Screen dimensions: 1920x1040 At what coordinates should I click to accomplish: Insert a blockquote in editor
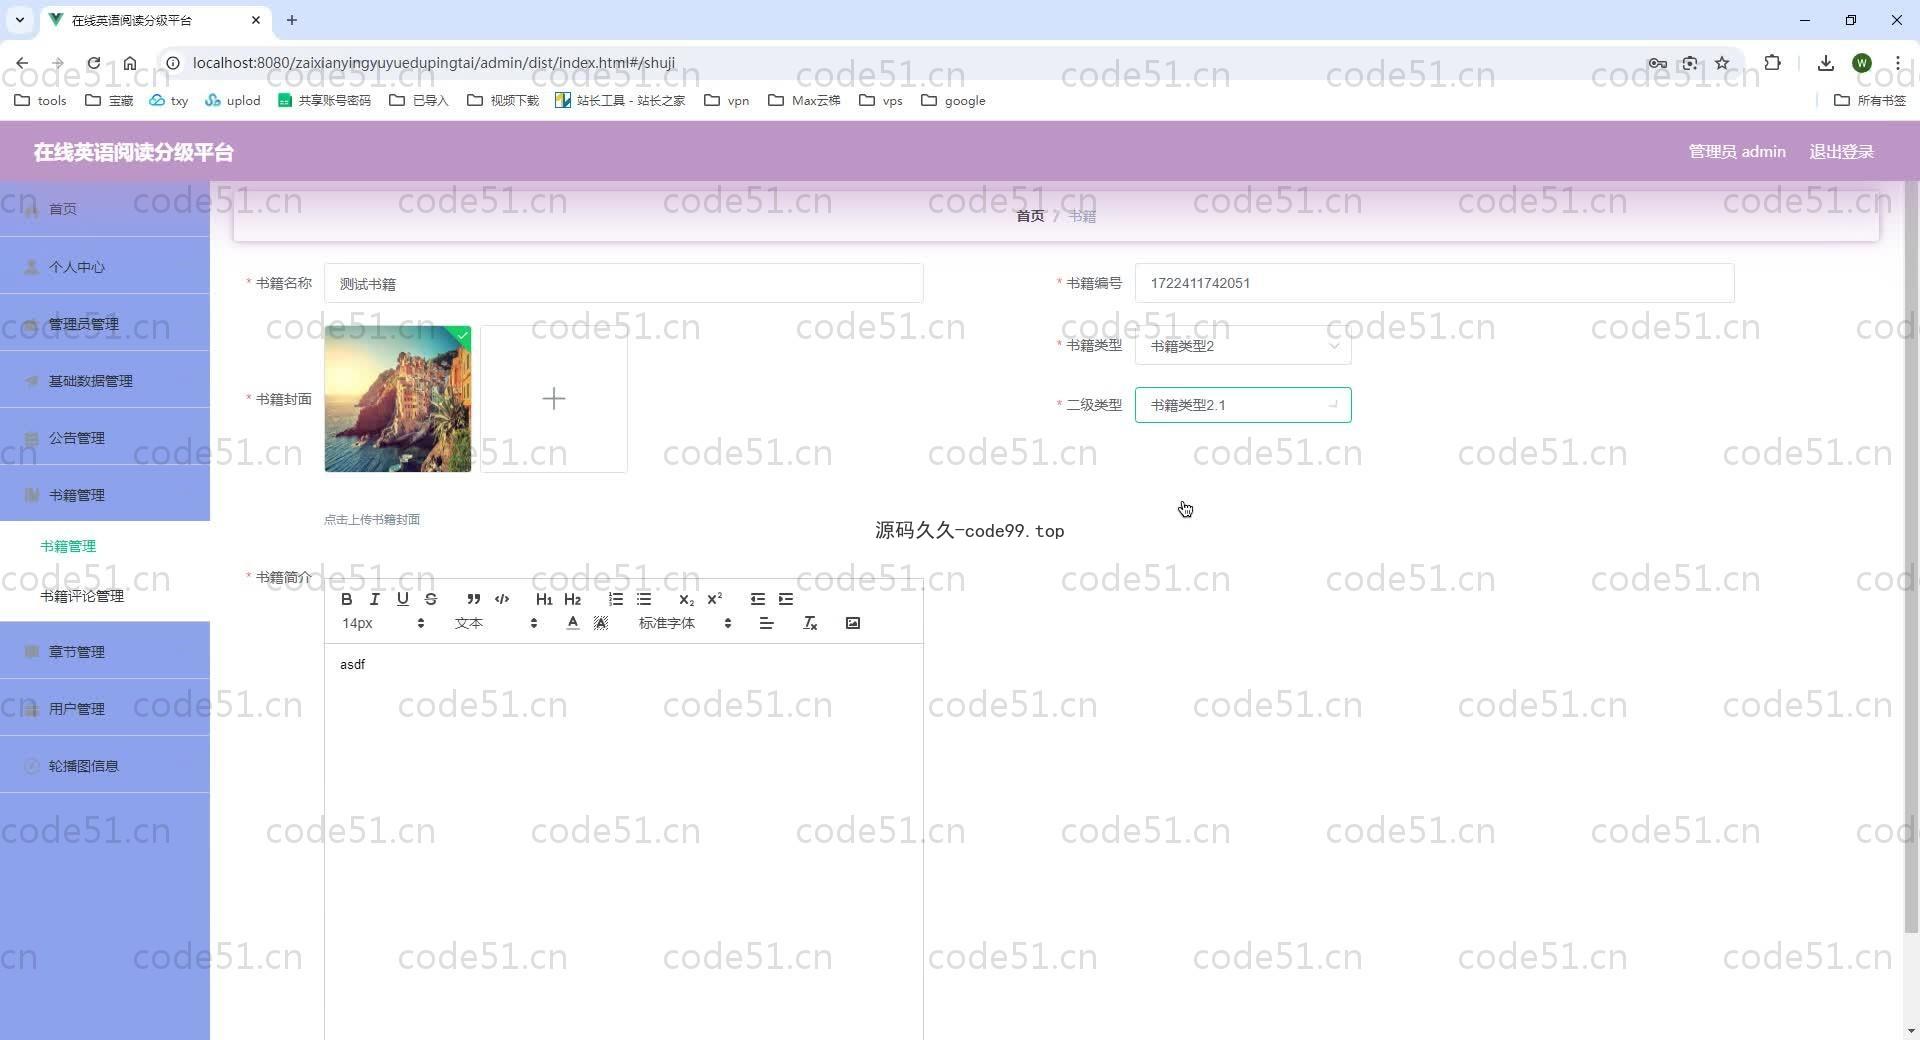[473, 599]
